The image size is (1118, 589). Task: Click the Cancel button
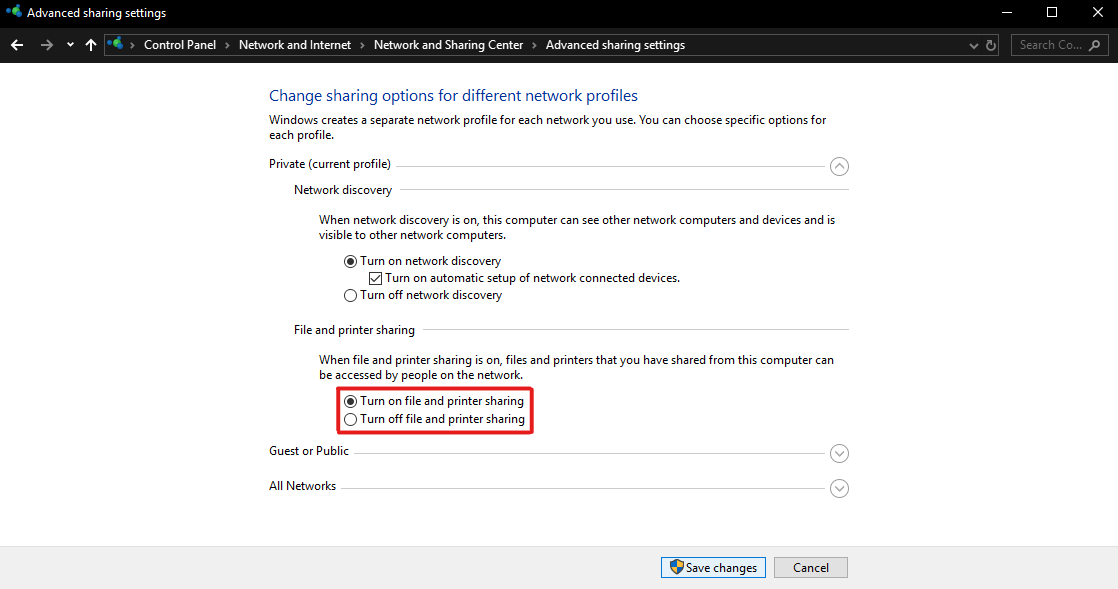point(810,567)
